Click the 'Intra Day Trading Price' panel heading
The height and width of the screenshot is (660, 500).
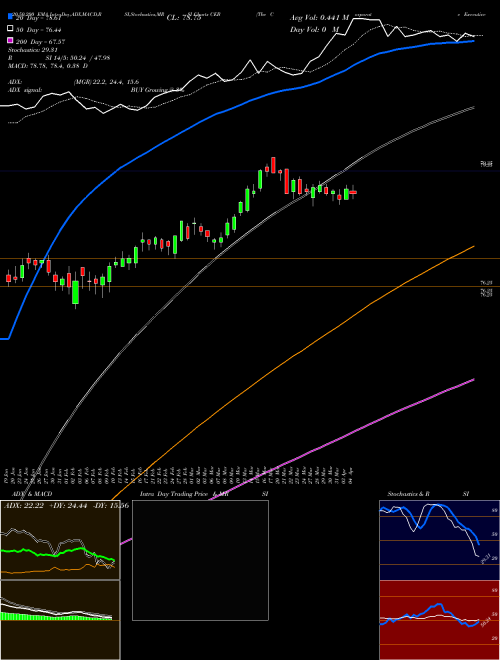[x=174, y=494]
